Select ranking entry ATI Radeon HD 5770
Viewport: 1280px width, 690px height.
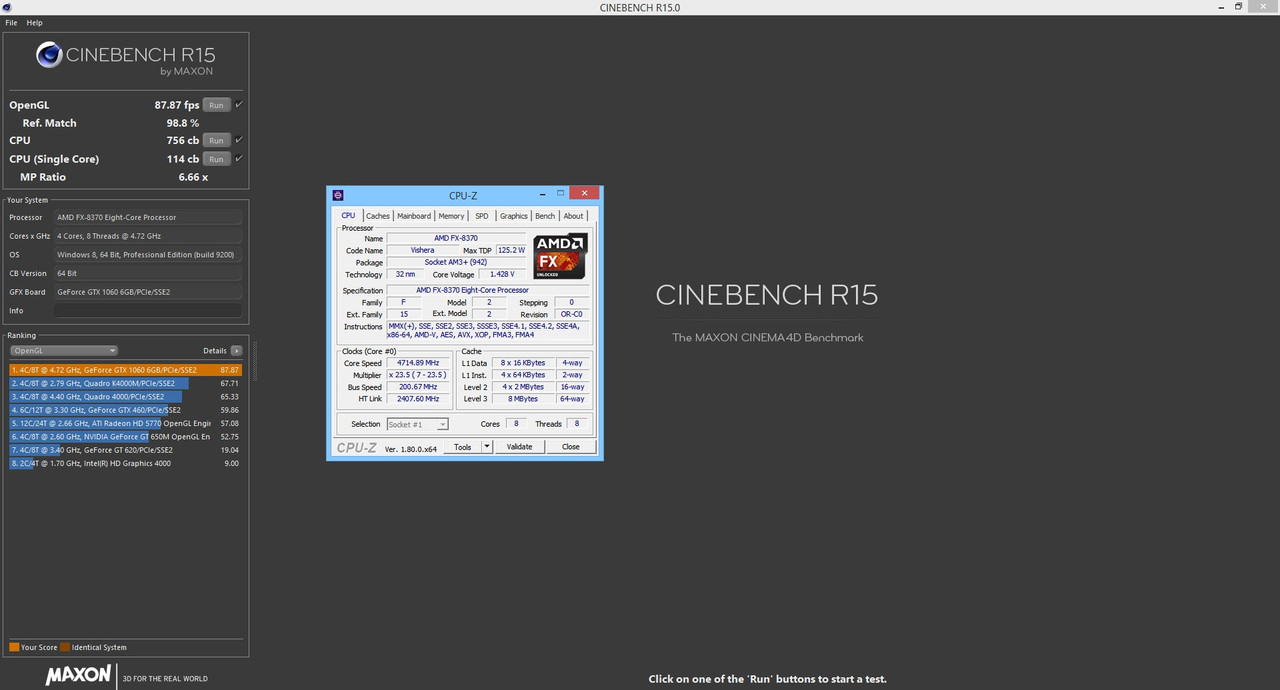click(125, 423)
